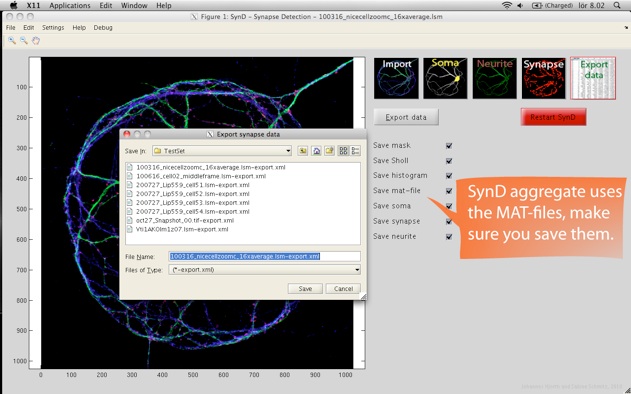
Task: Select 200727_Lip559_cell51.lsm-export.xml file
Action: pyautogui.click(x=188, y=185)
